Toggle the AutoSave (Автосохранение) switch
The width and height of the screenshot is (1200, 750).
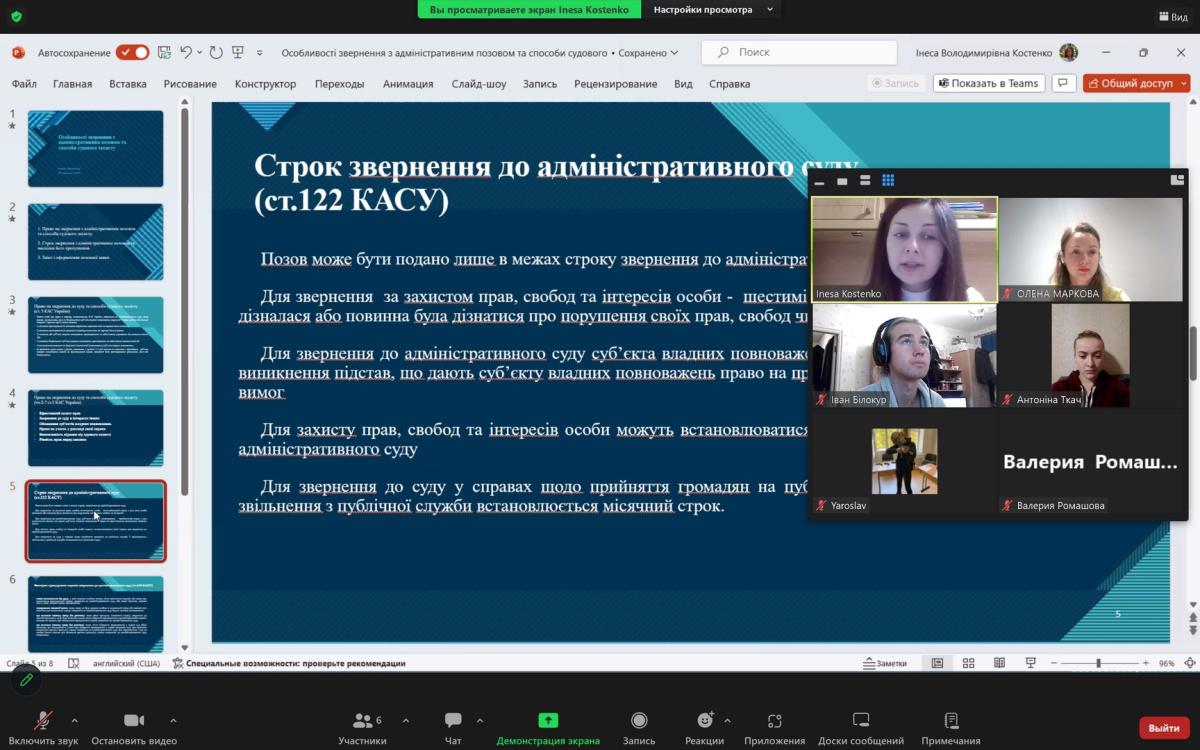click(x=132, y=53)
